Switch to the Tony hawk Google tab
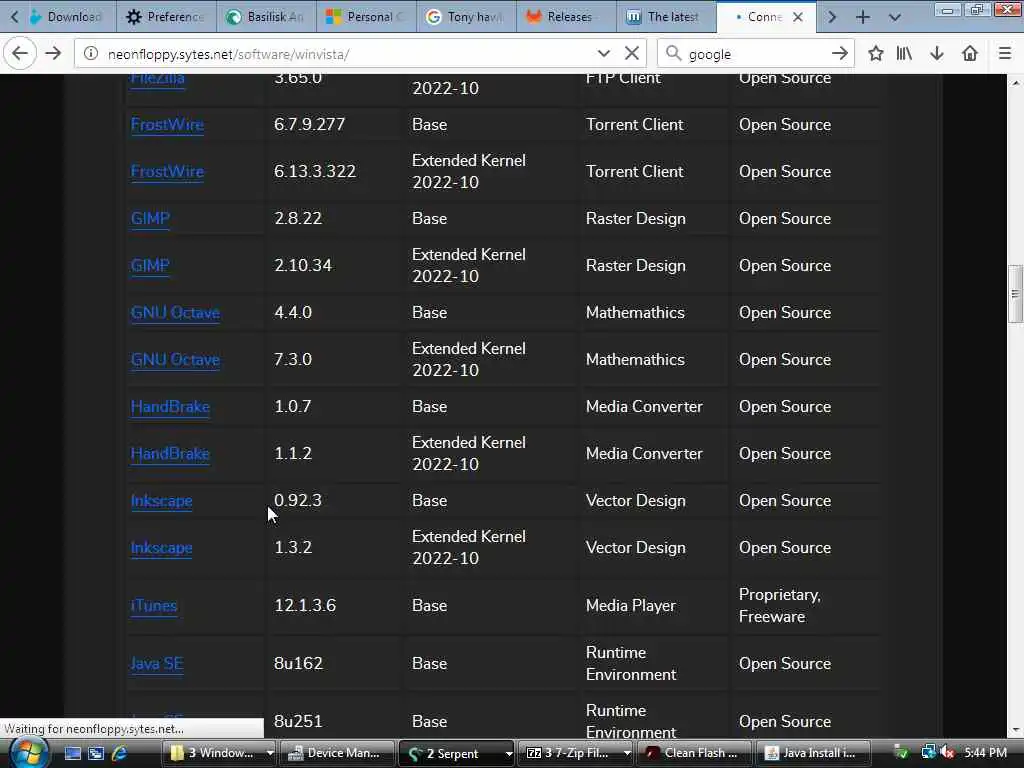 tap(466, 17)
